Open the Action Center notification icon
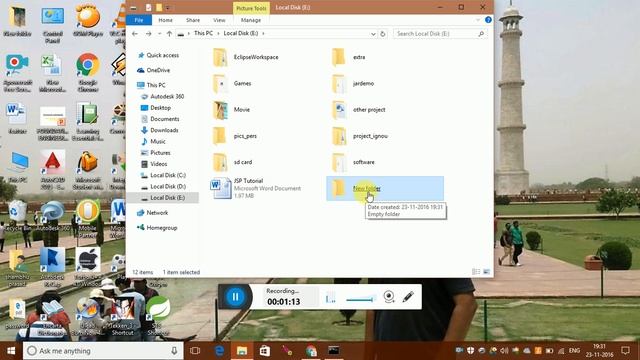 pyautogui.click(x=625, y=351)
